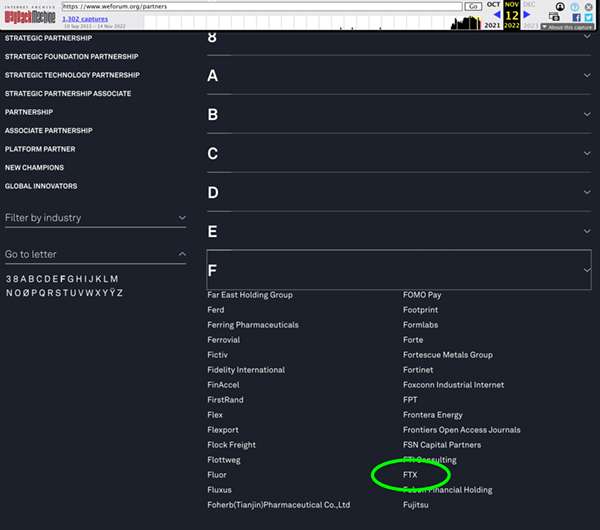Open the Wayback help icon
This screenshot has width=600, height=530.
coord(574,7)
